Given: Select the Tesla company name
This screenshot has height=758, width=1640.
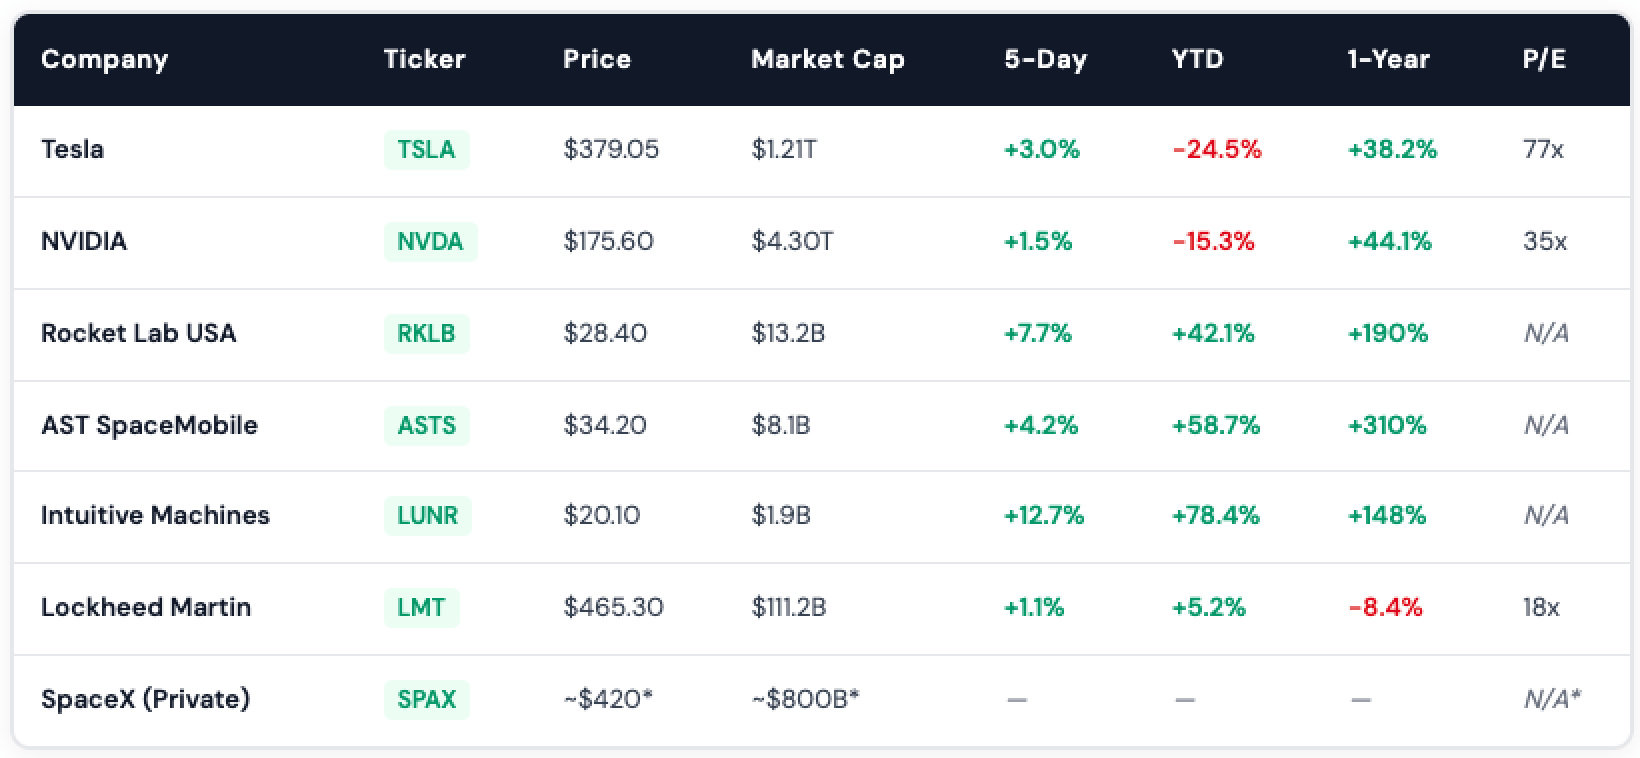Looking at the screenshot, I should [x=72, y=150].
